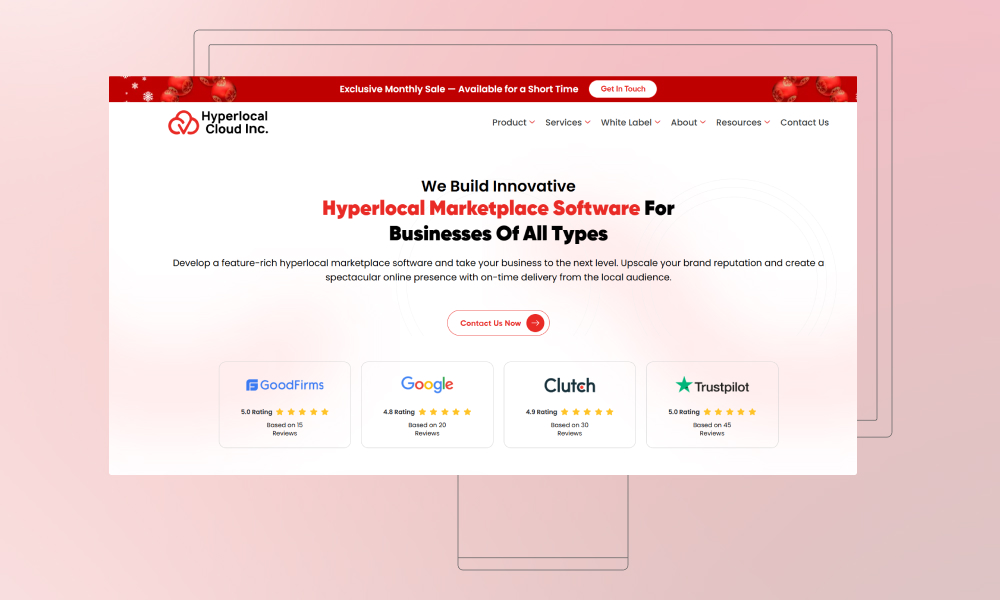This screenshot has width=1000, height=600.
Task: Expand the Product dropdown
Action: click(511, 122)
